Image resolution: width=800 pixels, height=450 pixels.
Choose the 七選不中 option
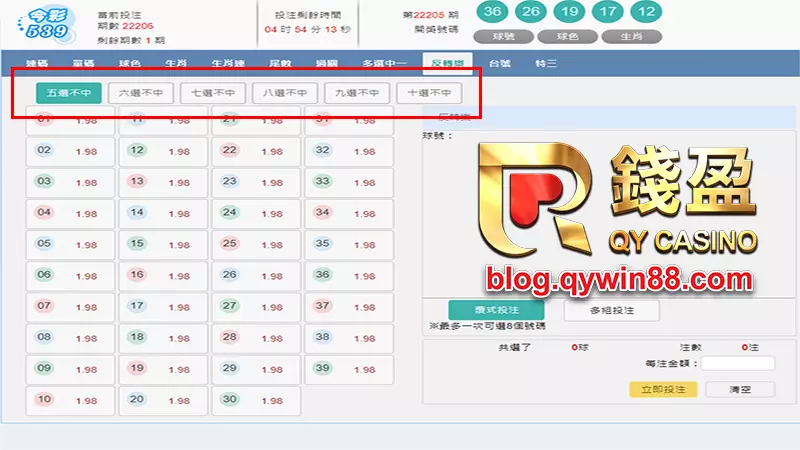213,93
